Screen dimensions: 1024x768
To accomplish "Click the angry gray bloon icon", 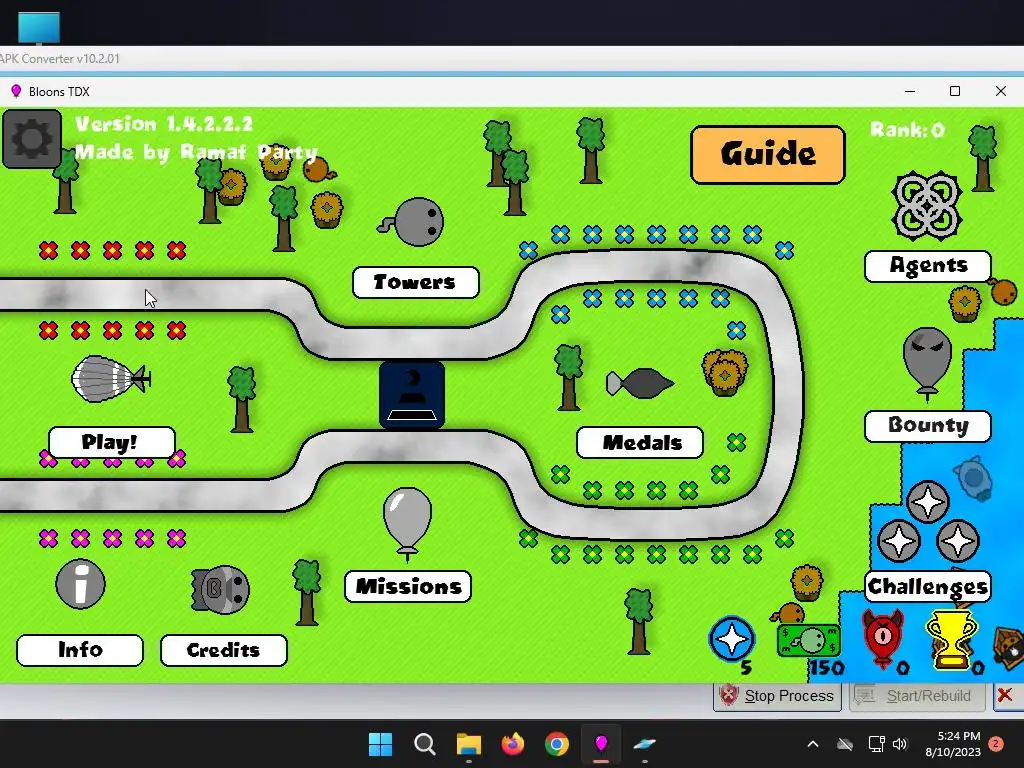I will coord(927,363).
